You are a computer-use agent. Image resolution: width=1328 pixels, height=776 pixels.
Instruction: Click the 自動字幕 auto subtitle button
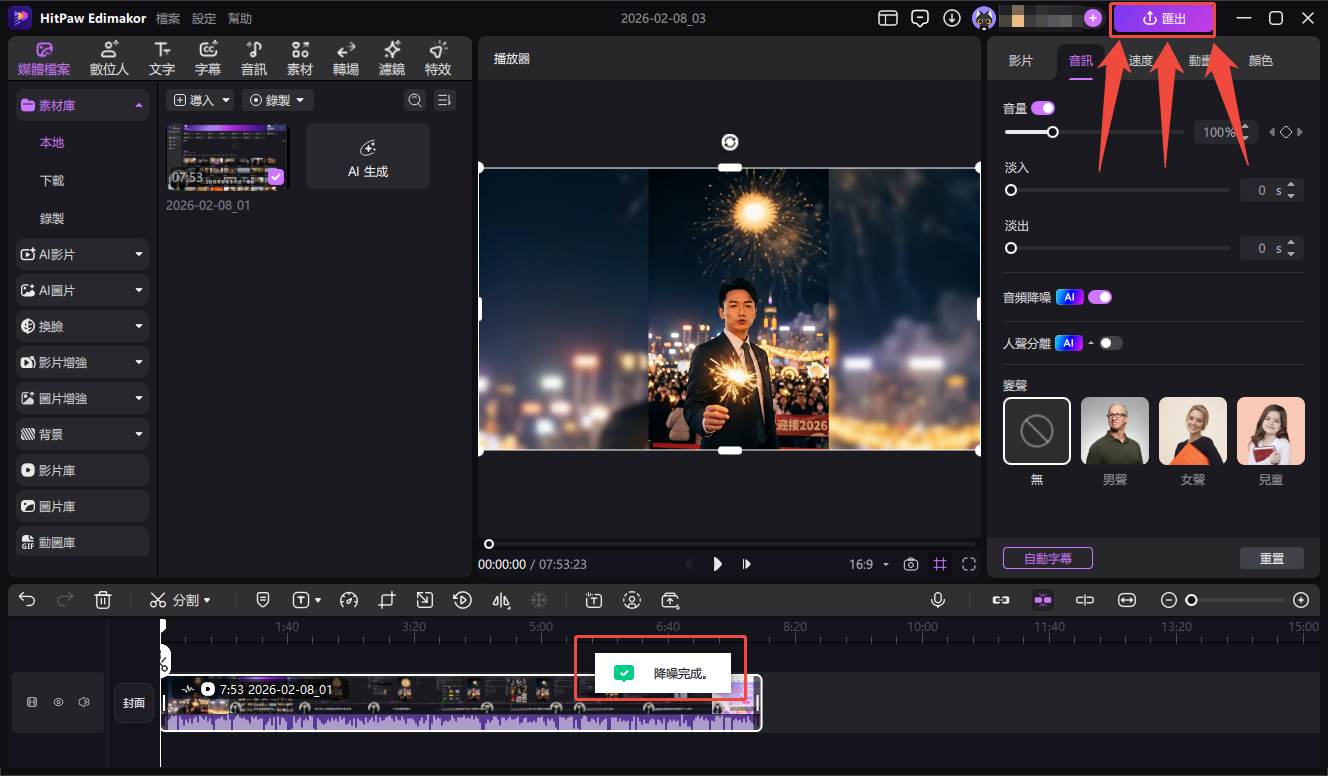tap(1047, 558)
